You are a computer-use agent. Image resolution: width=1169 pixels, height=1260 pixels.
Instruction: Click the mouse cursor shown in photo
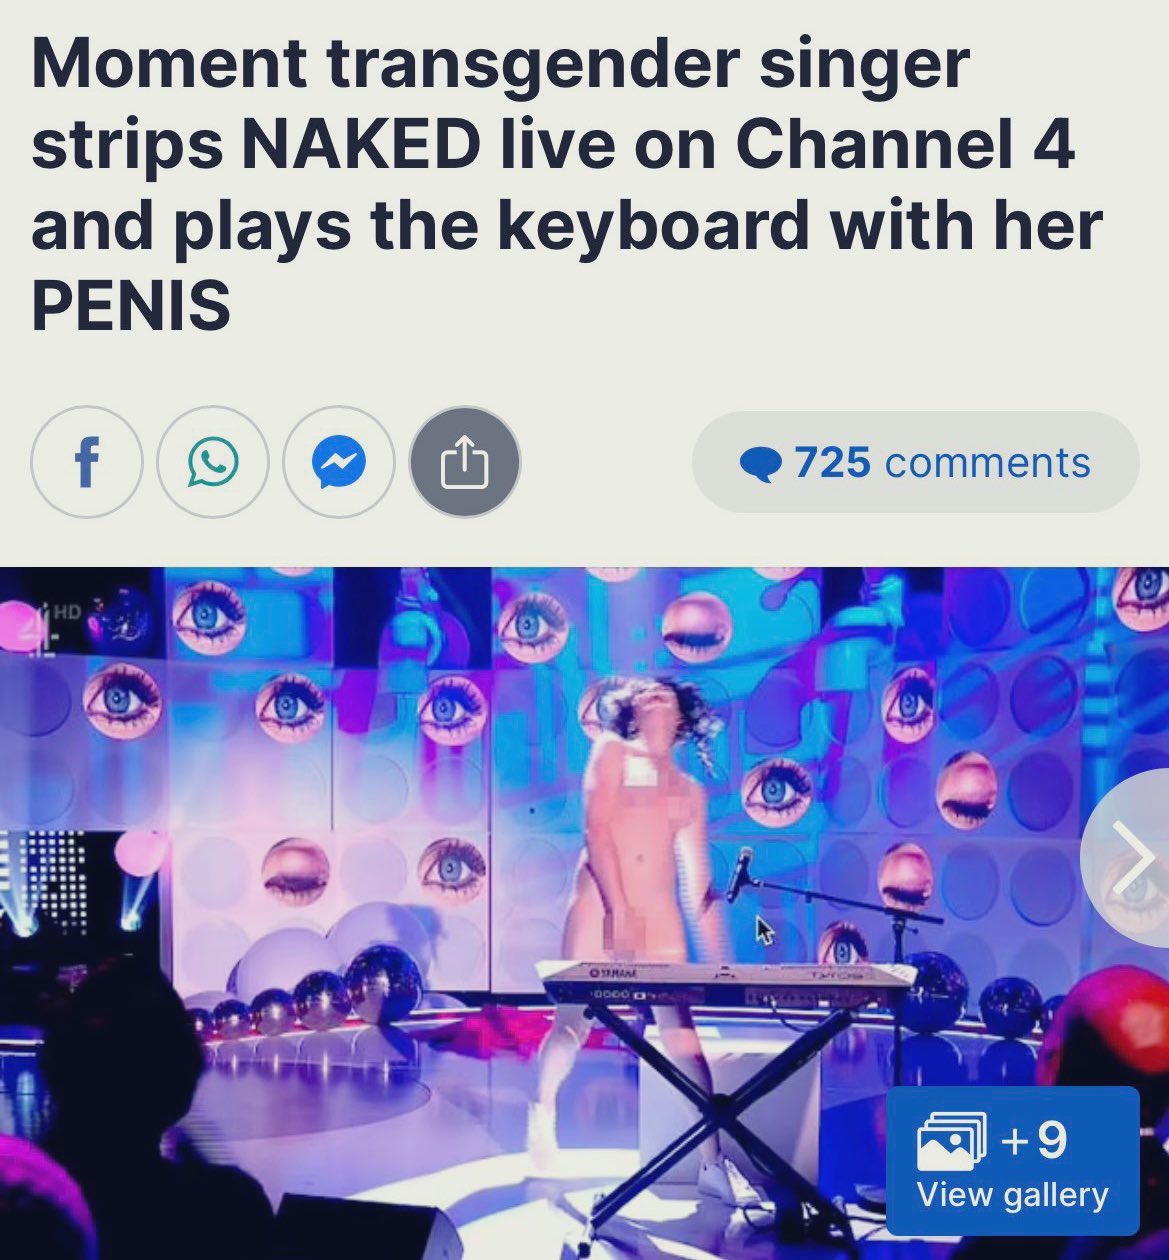[x=764, y=930]
